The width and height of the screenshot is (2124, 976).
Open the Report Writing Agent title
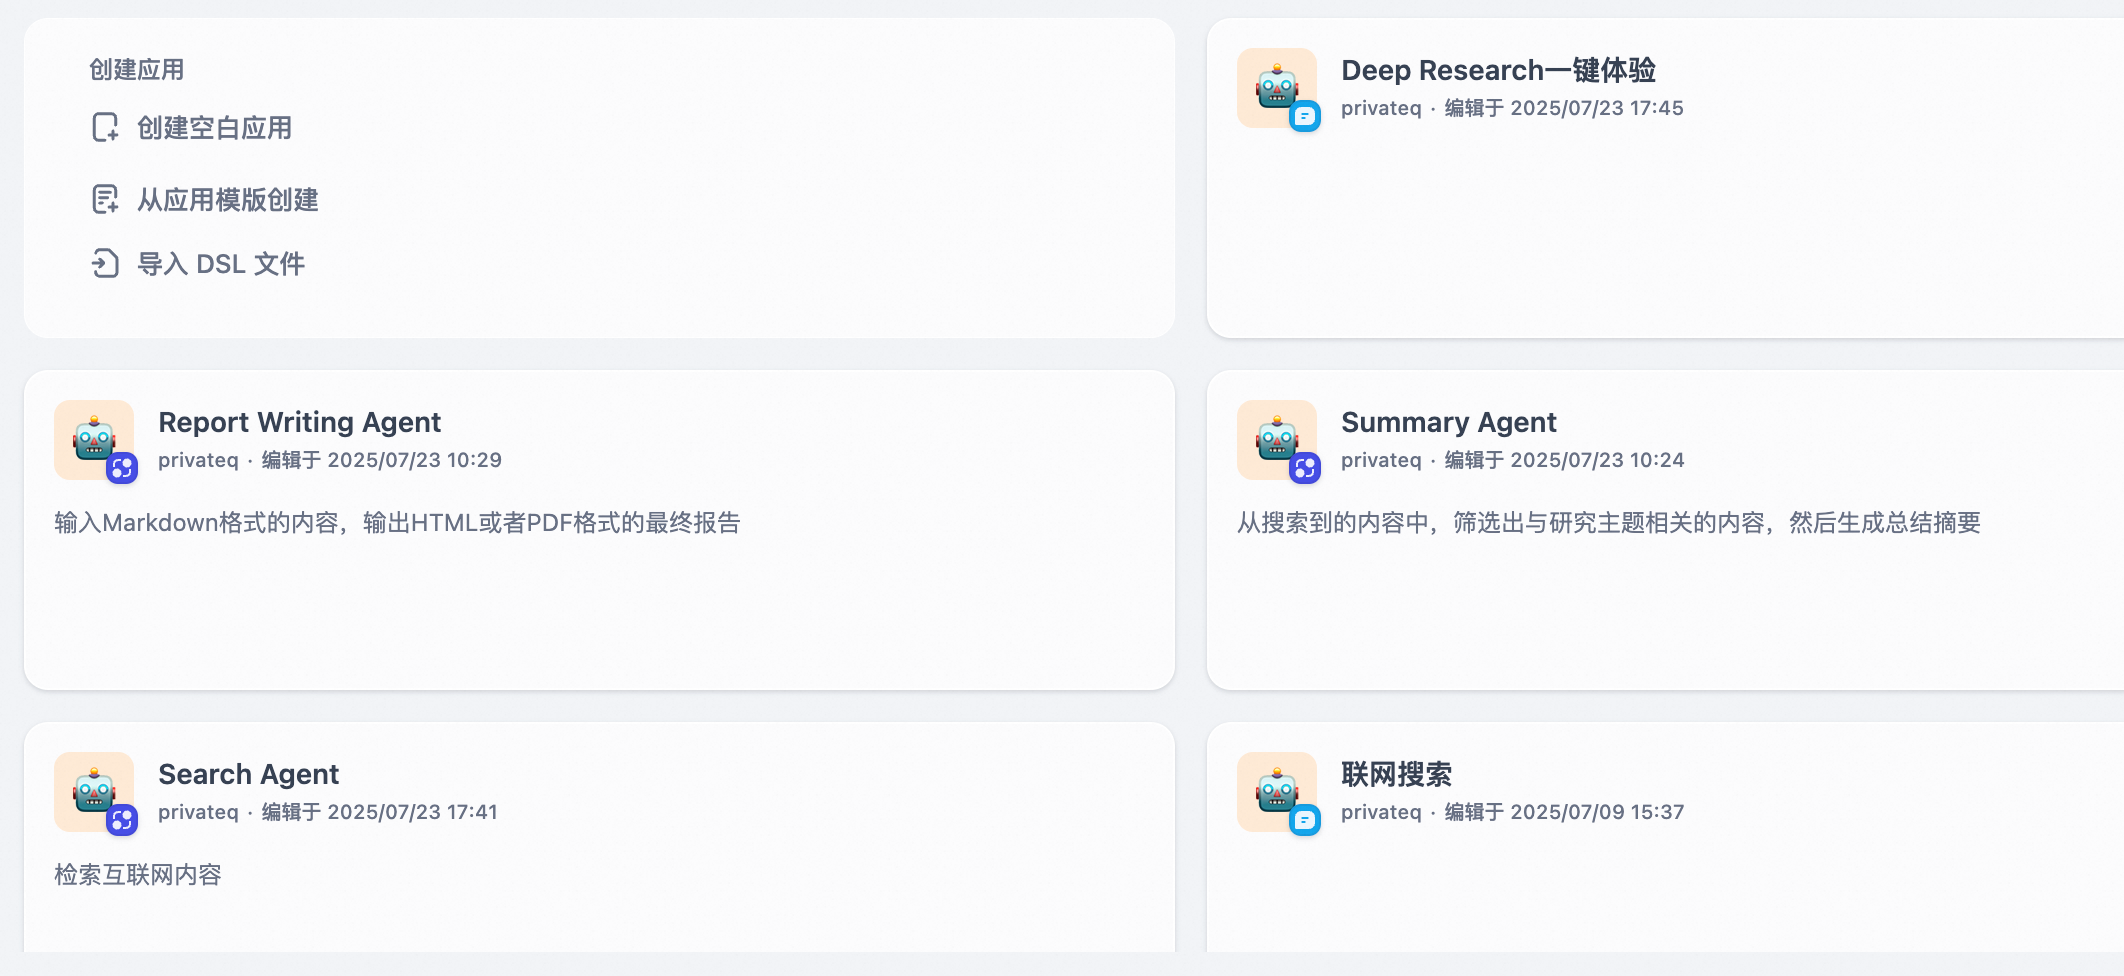(x=299, y=422)
